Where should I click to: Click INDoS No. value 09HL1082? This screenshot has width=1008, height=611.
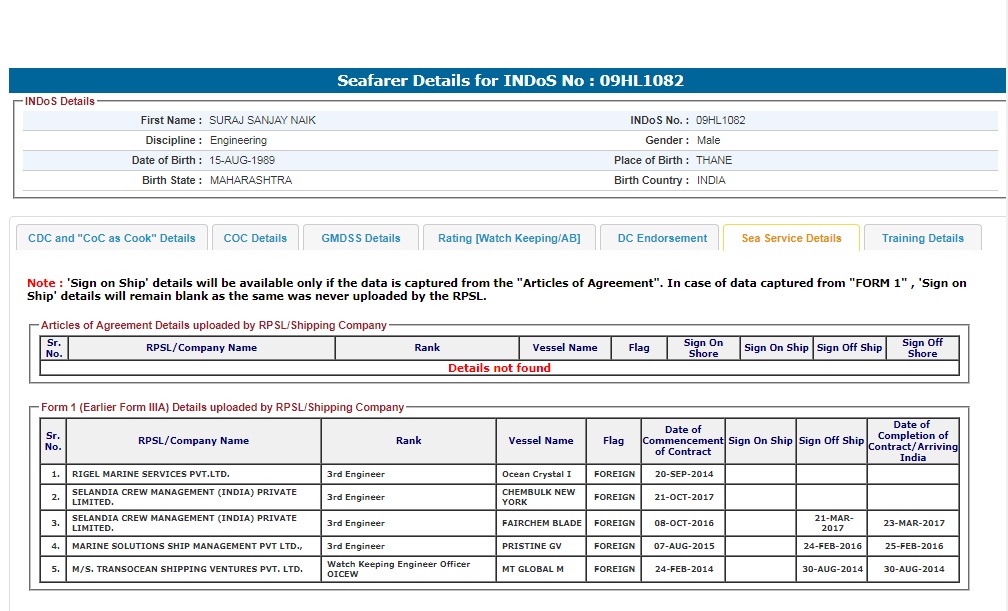[720, 120]
